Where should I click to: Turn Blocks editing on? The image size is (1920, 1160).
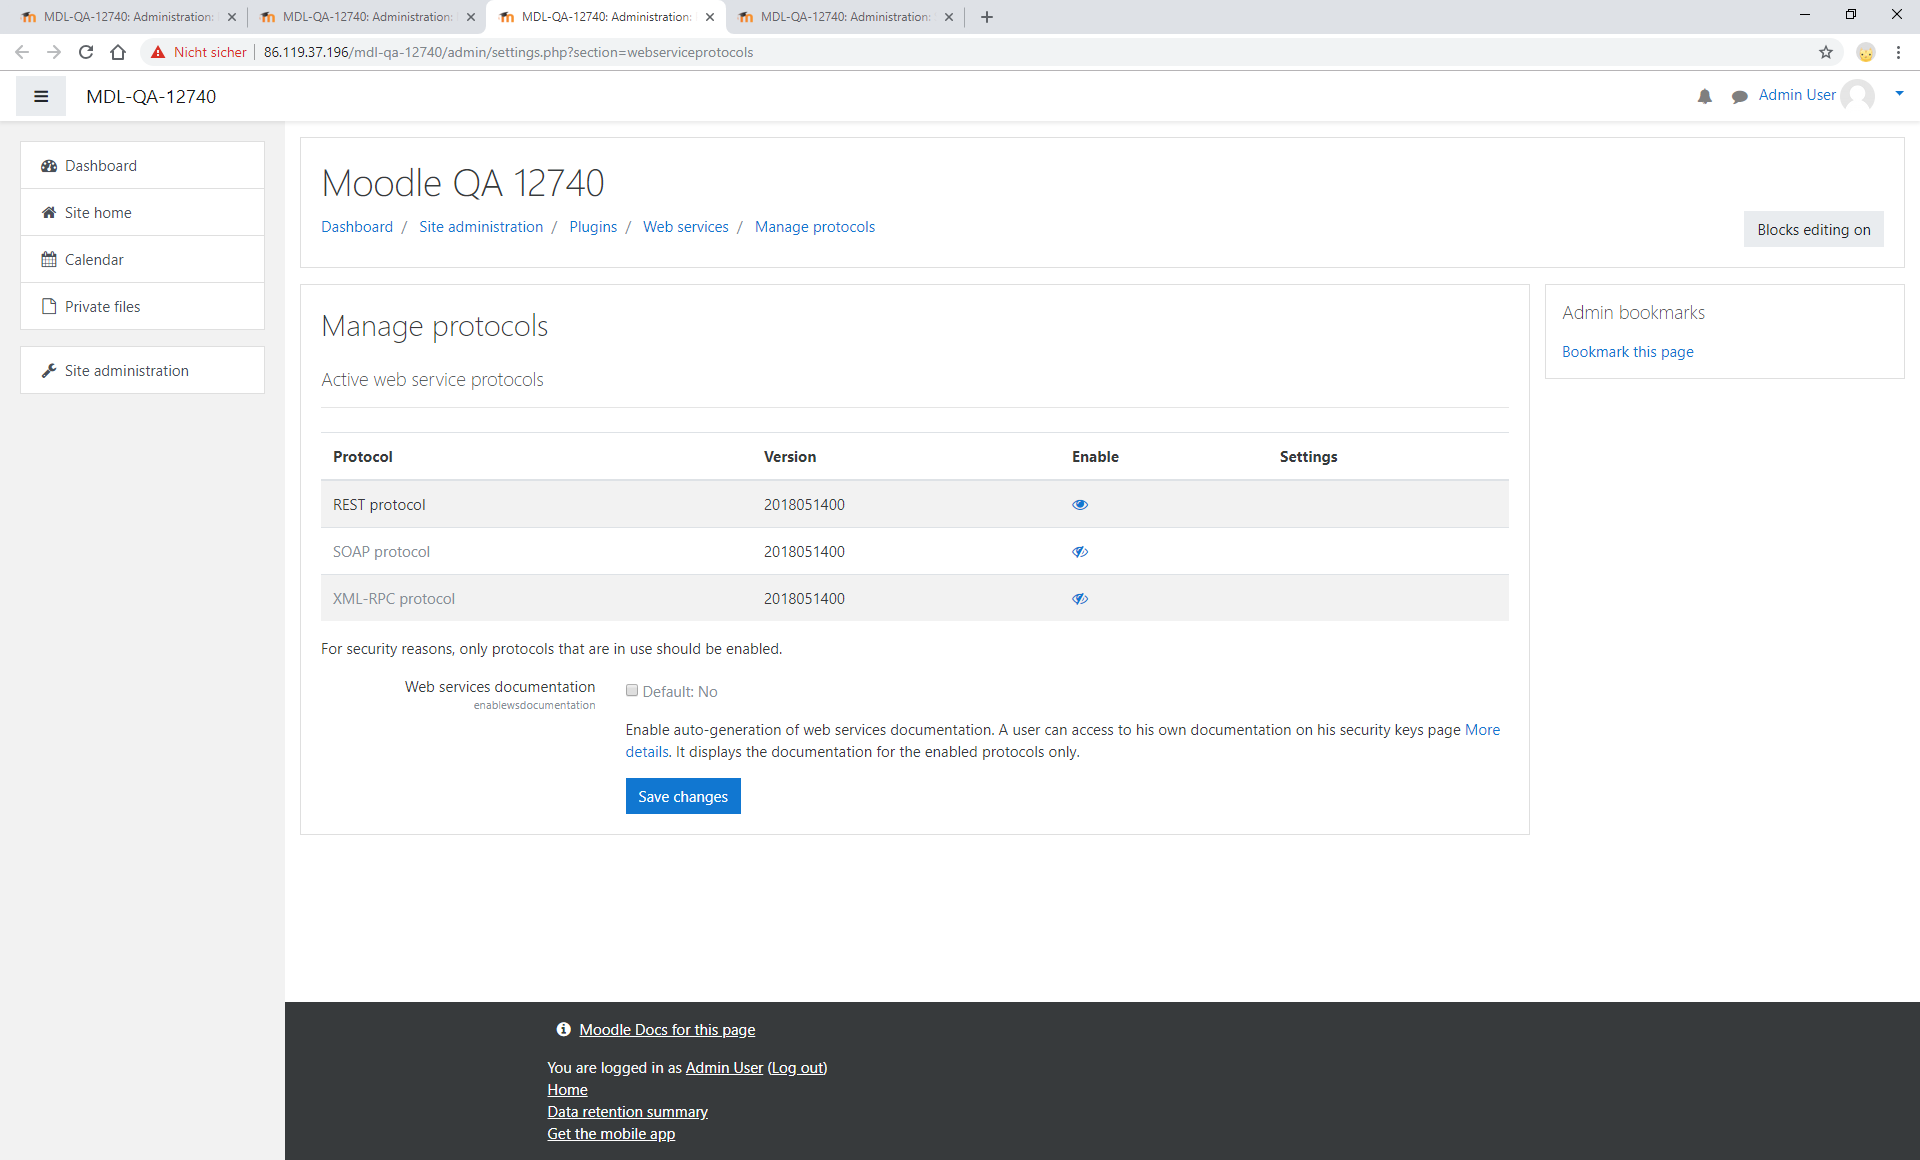coord(1813,229)
